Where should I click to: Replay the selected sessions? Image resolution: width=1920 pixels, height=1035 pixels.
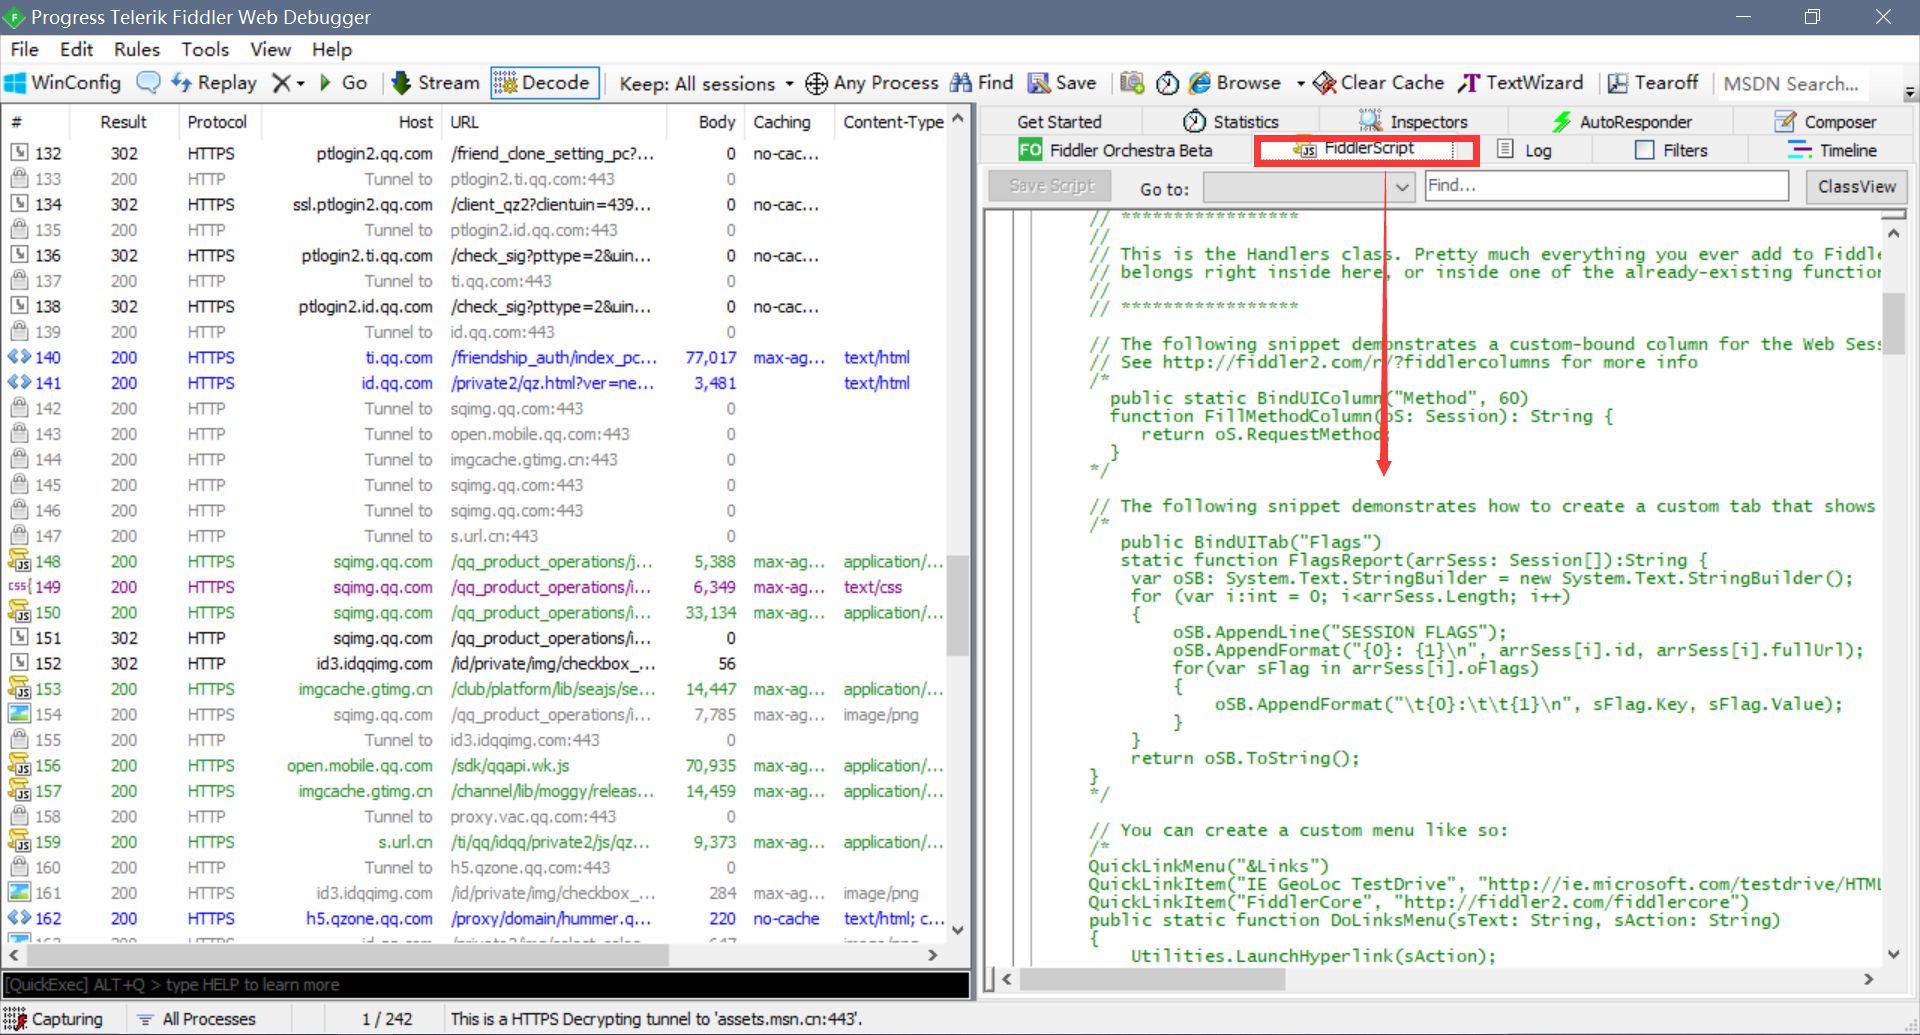[214, 83]
